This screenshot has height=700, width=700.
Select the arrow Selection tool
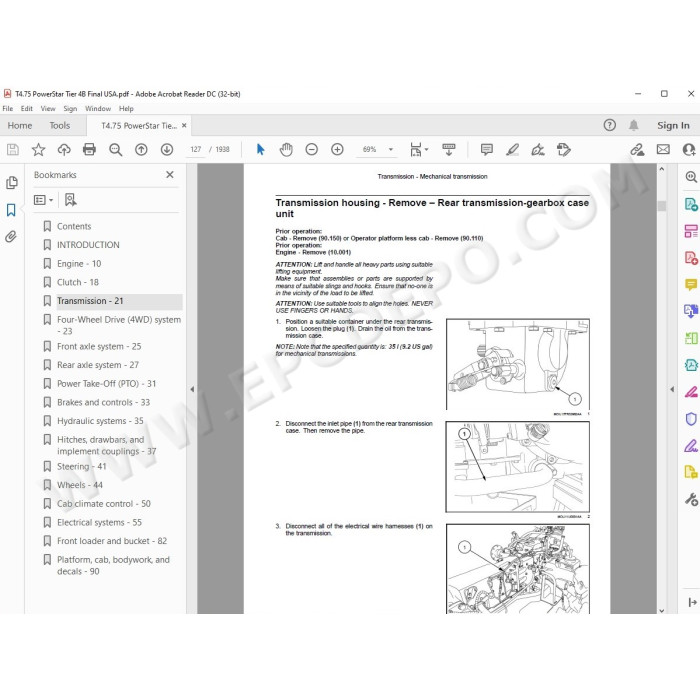pyautogui.click(x=261, y=150)
